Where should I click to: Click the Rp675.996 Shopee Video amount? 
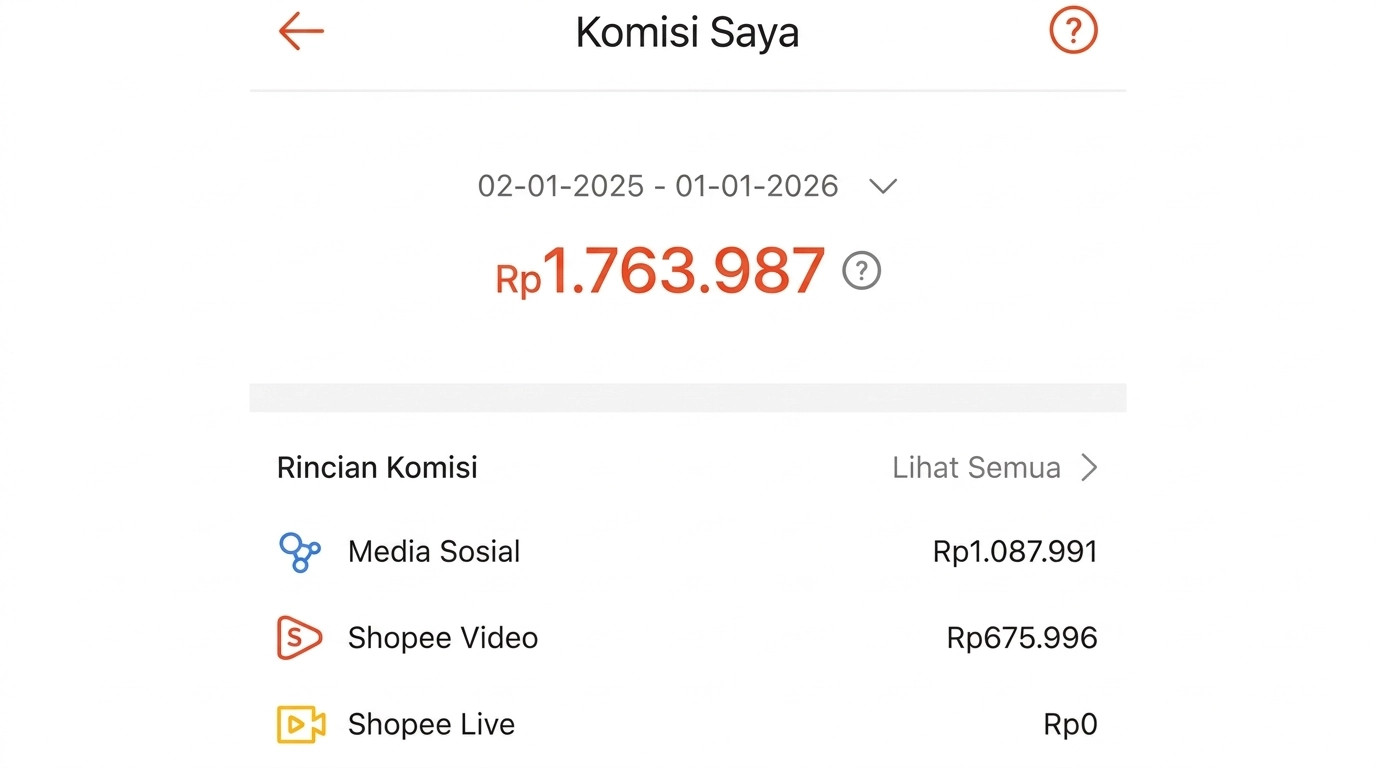point(1021,637)
